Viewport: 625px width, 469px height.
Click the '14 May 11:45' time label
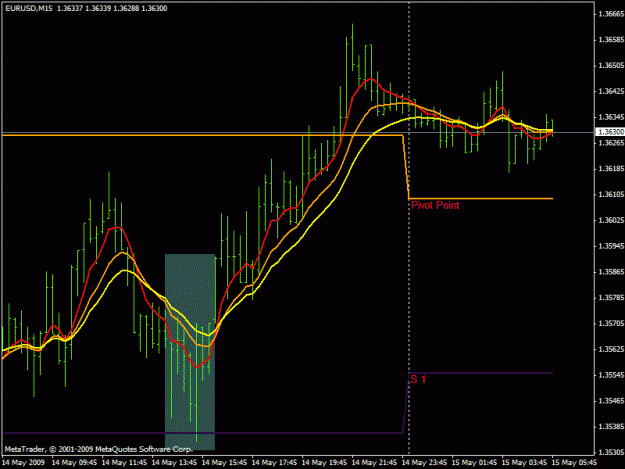point(124,463)
